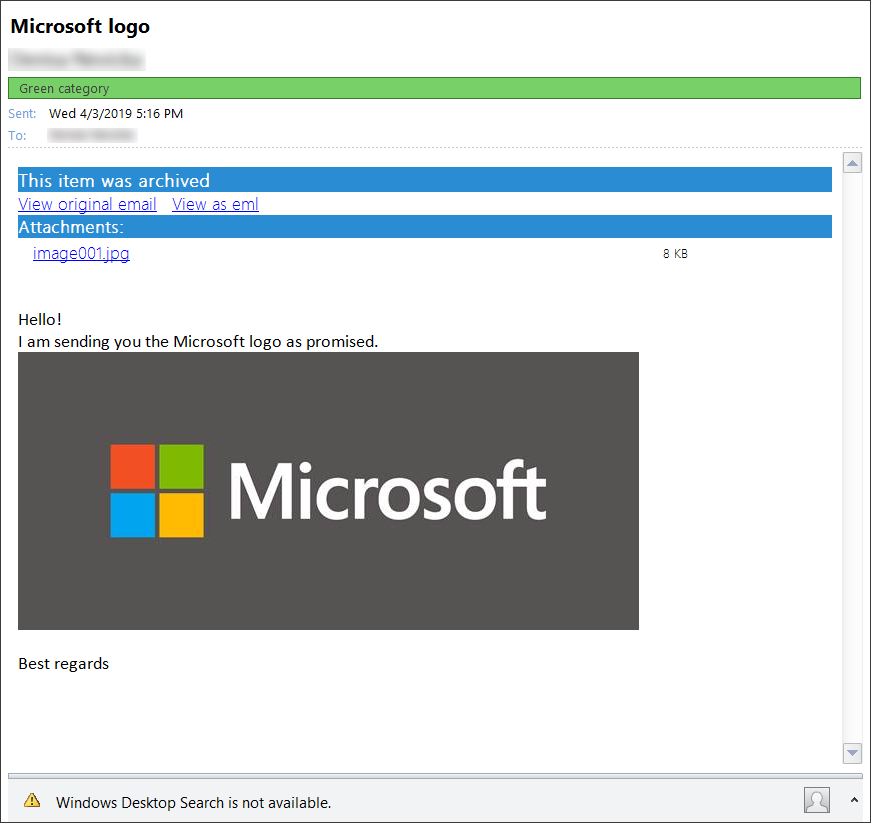Click the vertical scrollbar track
Viewport: 871px width, 823px height.
pyautogui.click(x=852, y=450)
